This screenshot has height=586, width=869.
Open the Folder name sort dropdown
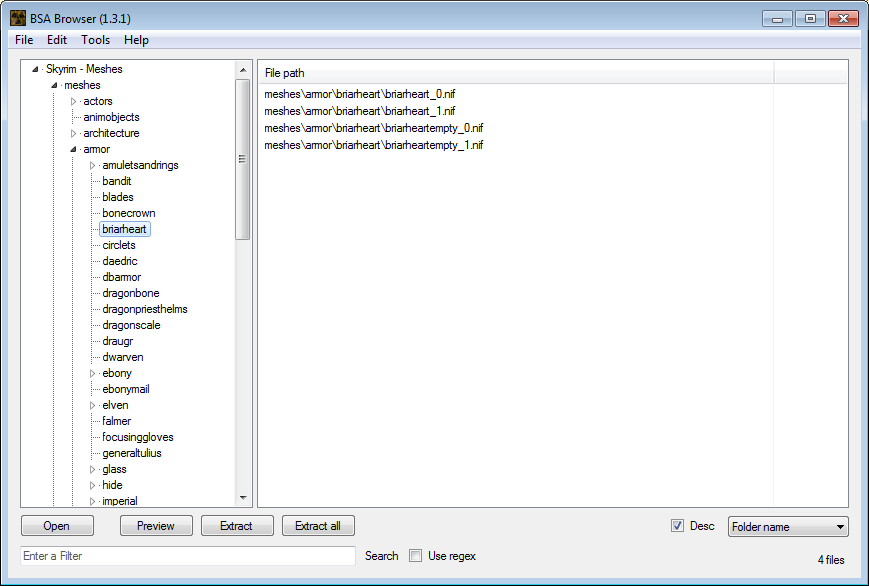(x=788, y=527)
